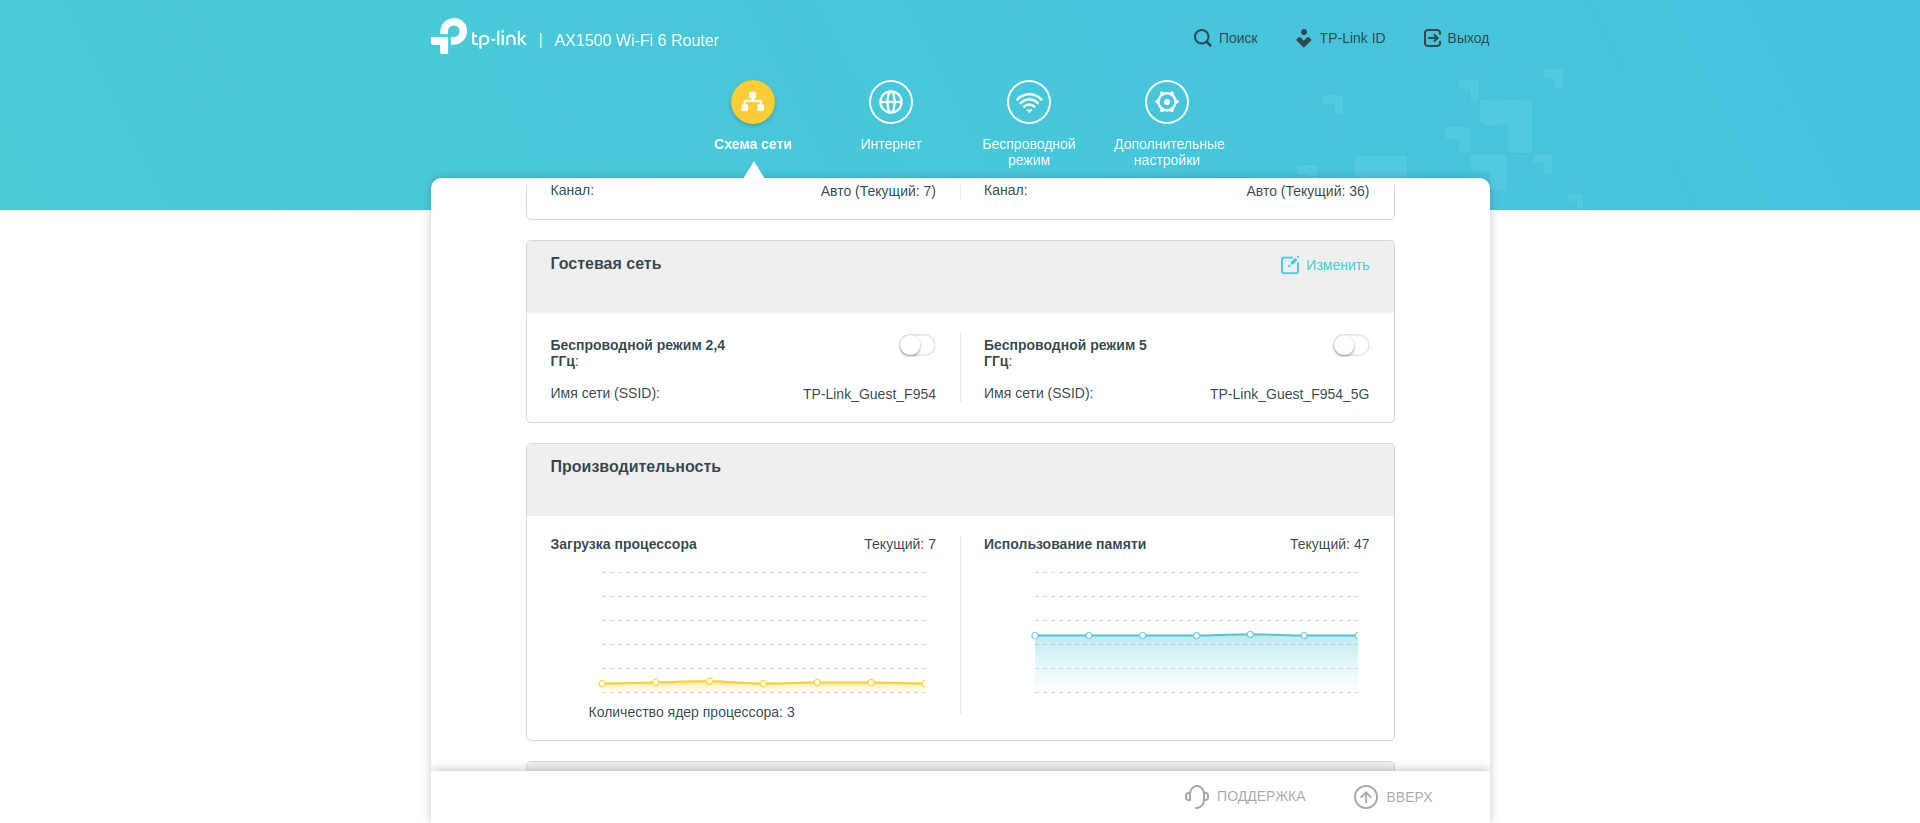Click the guest SSID TP-Link_Guest_F954_5G text
Image resolution: width=1920 pixels, height=823 pixels.
coord(1289,394)
